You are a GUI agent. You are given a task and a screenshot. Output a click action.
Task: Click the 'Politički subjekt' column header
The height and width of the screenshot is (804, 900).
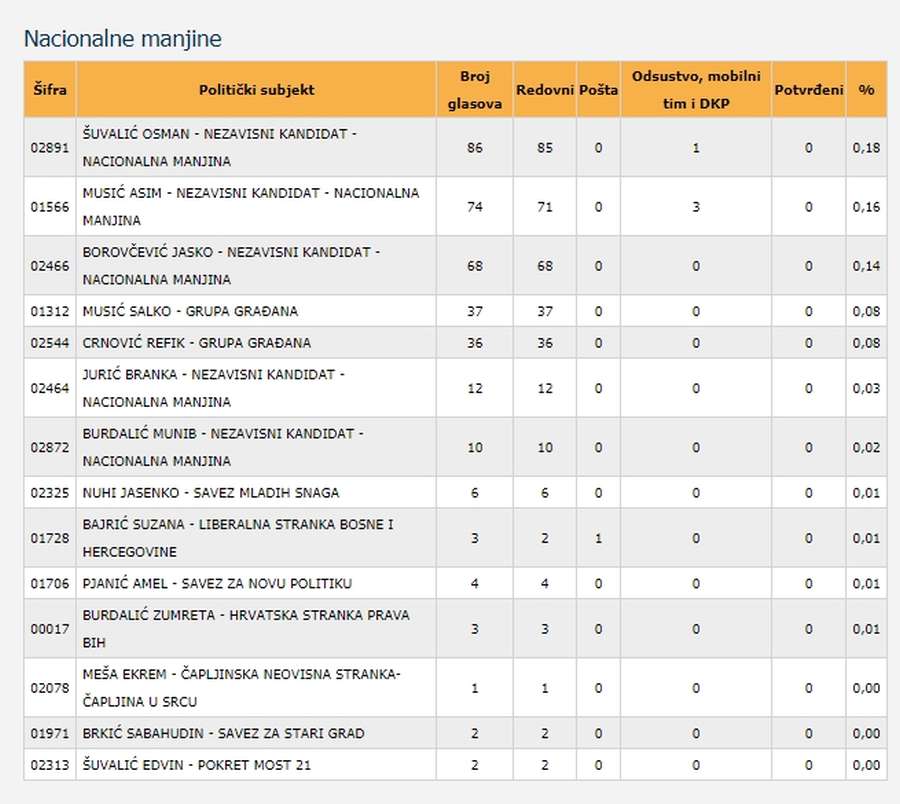click(x=256, y=90)
